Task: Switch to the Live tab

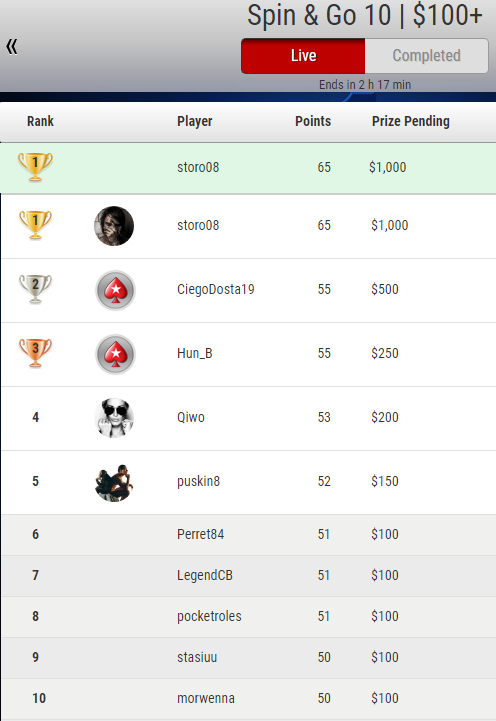Action: [303, 56]
